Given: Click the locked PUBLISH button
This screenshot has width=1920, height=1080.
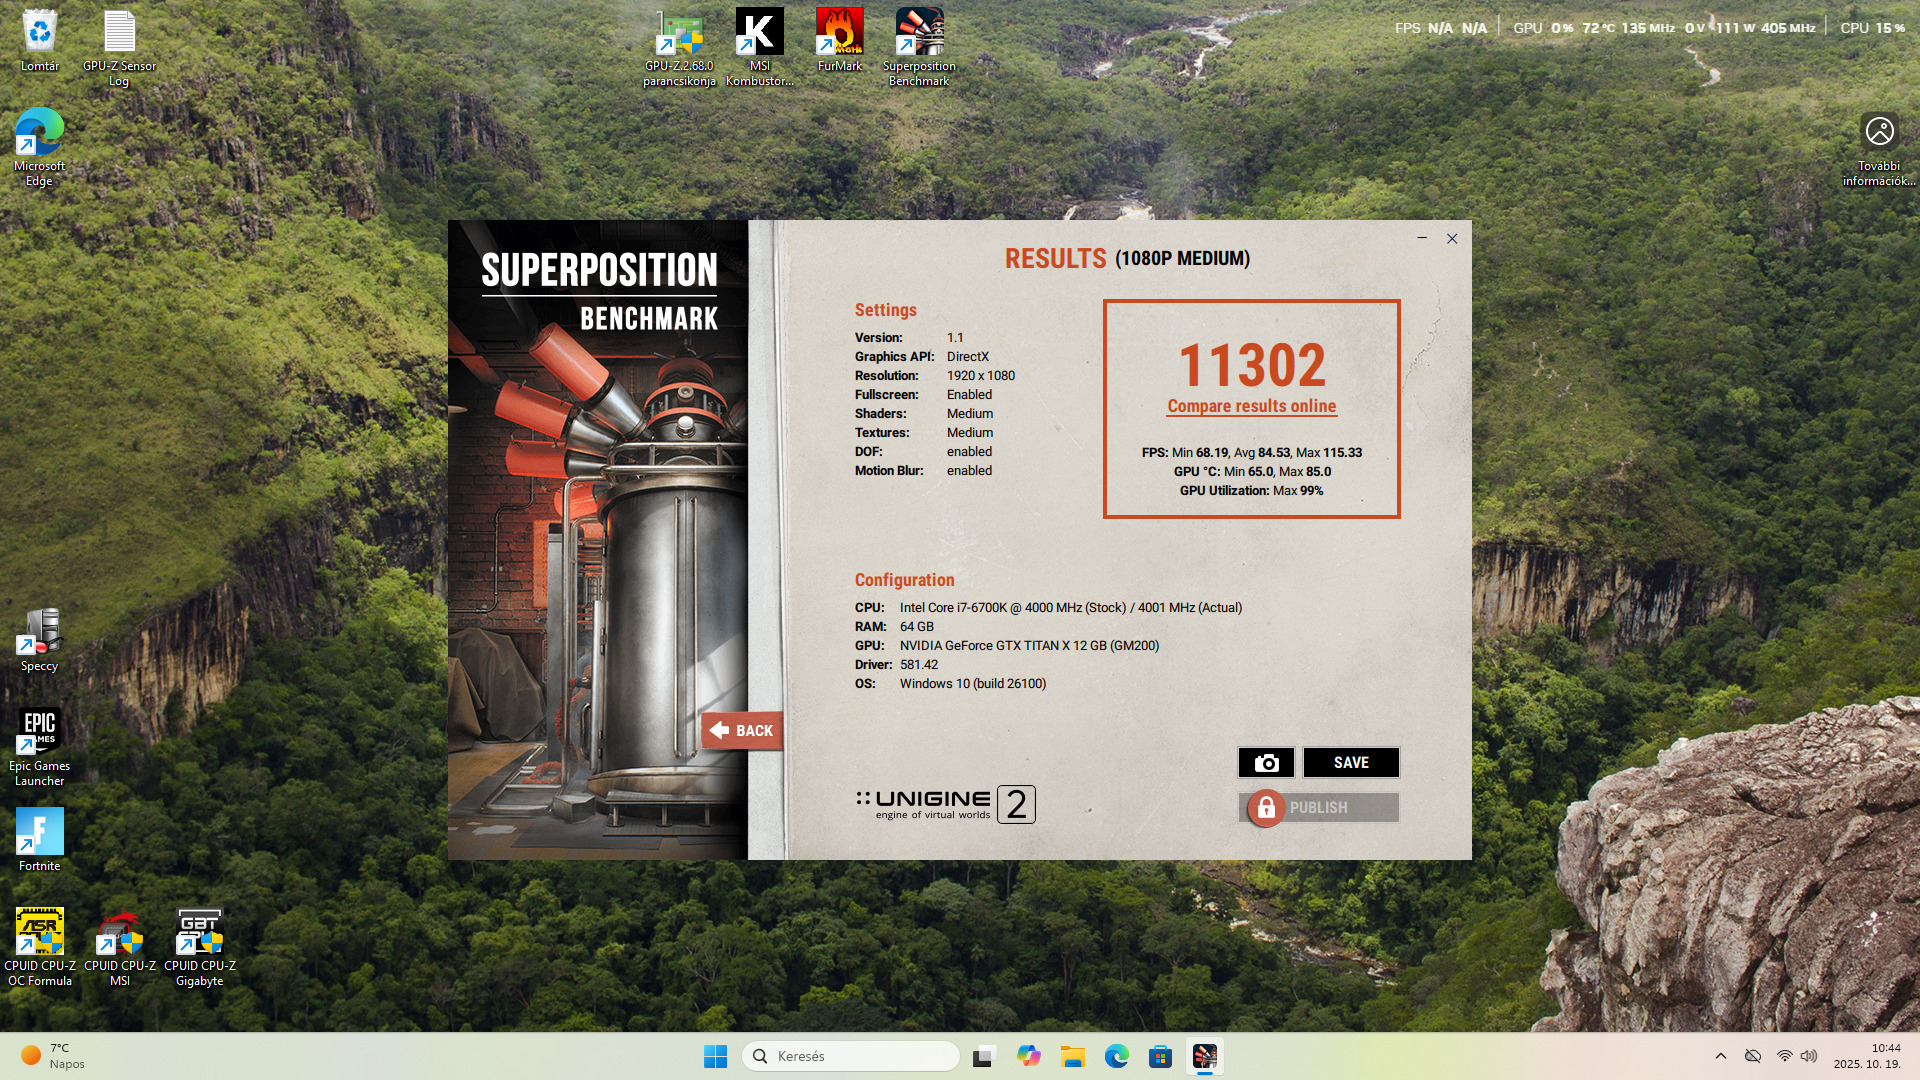Looking at the screenshot, I should 1318,808.
